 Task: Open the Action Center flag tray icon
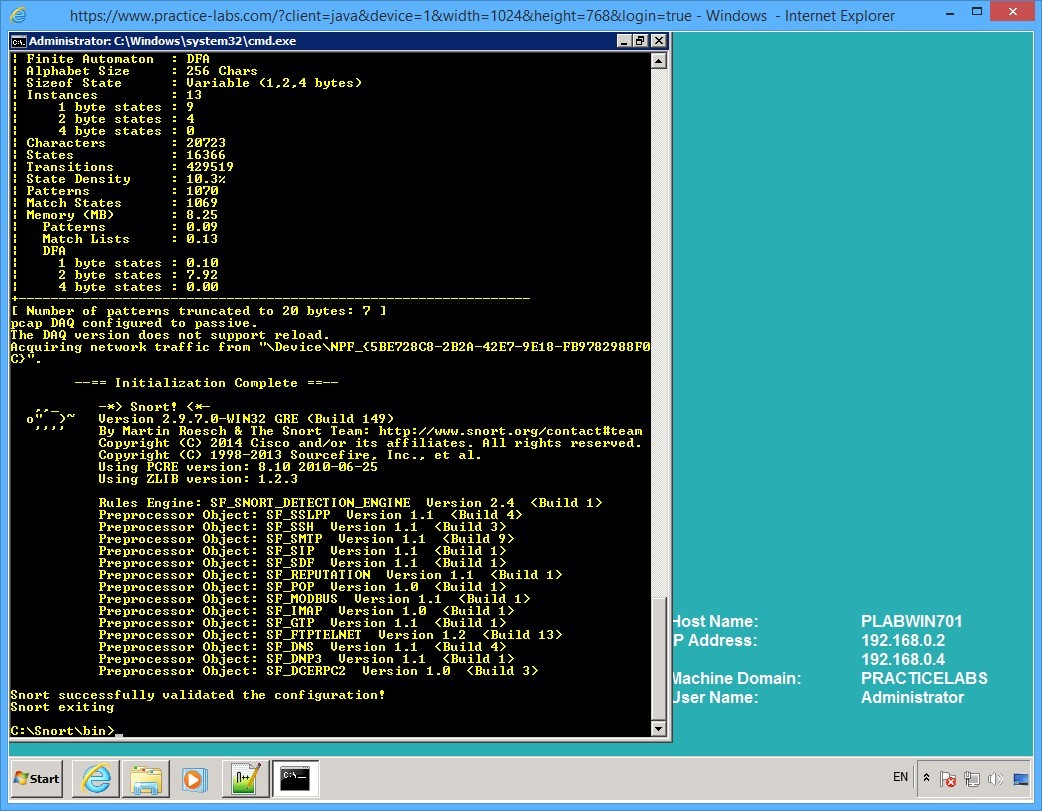click(948, 778)
